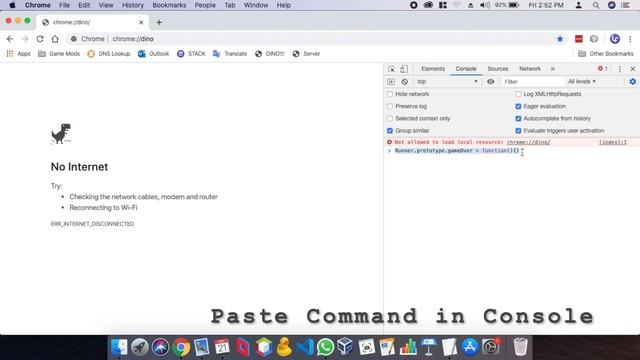Uncheck Autocomplete from history checkbox
This screenshot has width=640, height=360.
pyautogui.click(x=518, y=118)
